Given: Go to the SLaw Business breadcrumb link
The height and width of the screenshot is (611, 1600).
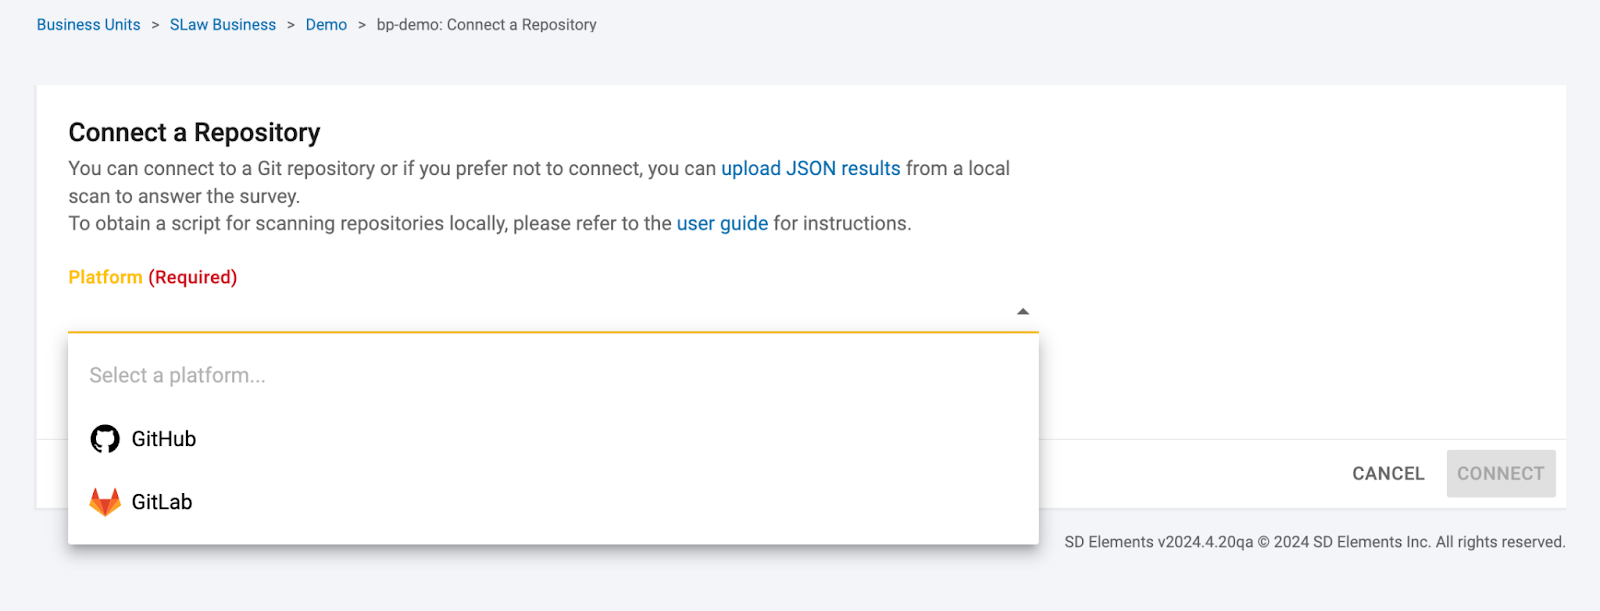Looking at the screenshot, I should click(x=223, y=25).
